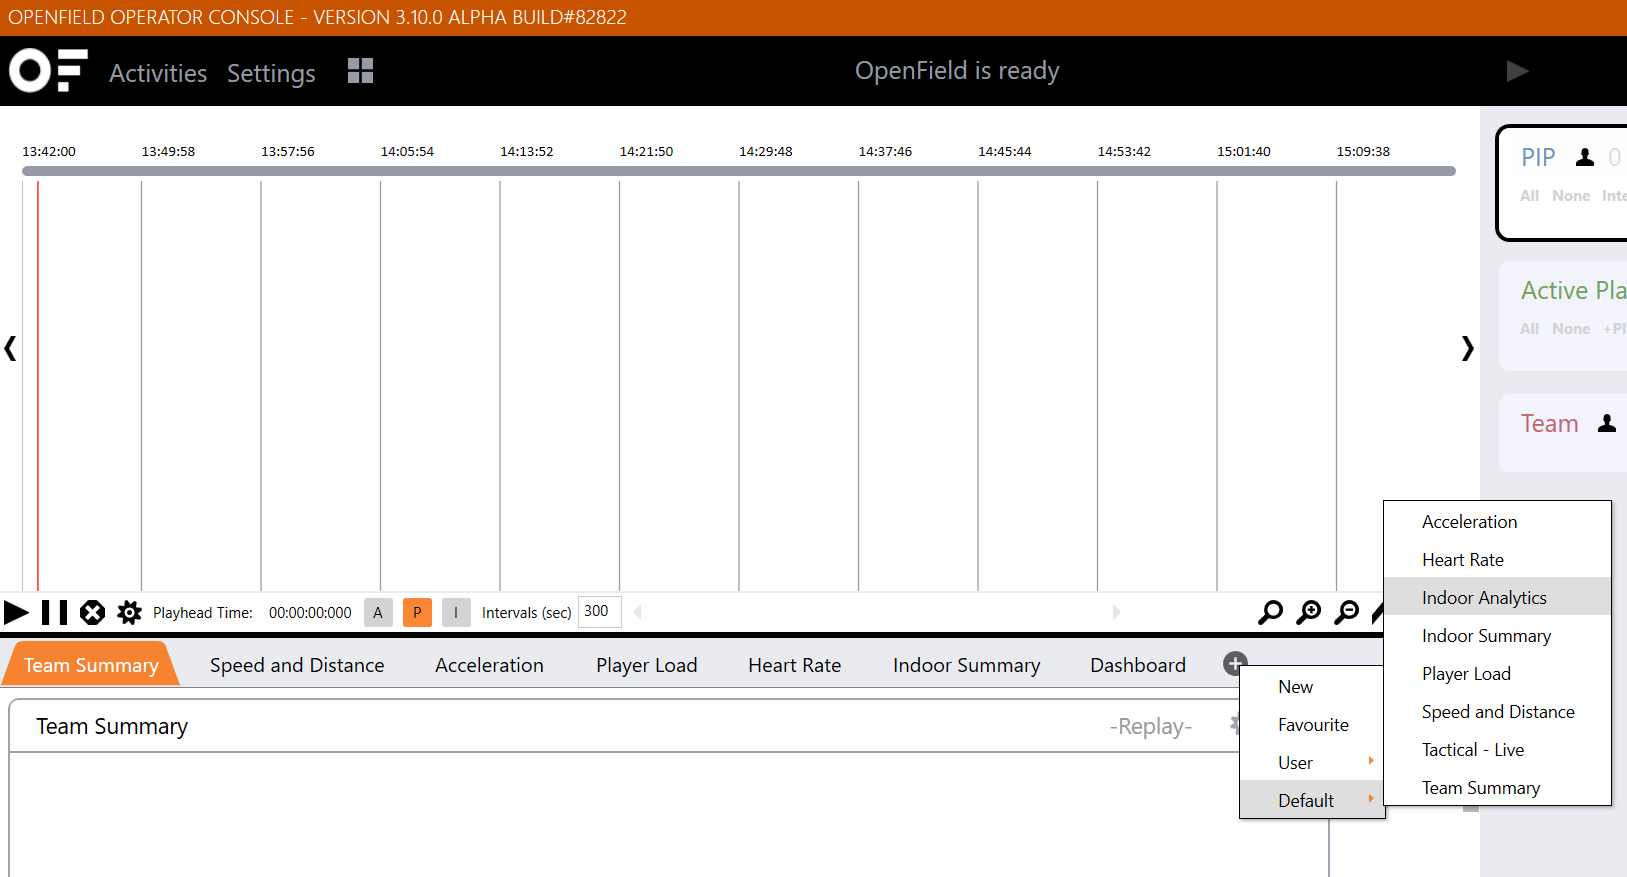The width and height of the screenshot is (1627, 877).
Task: Click the Team player silhouette icon
Action: pos(1607,423)
